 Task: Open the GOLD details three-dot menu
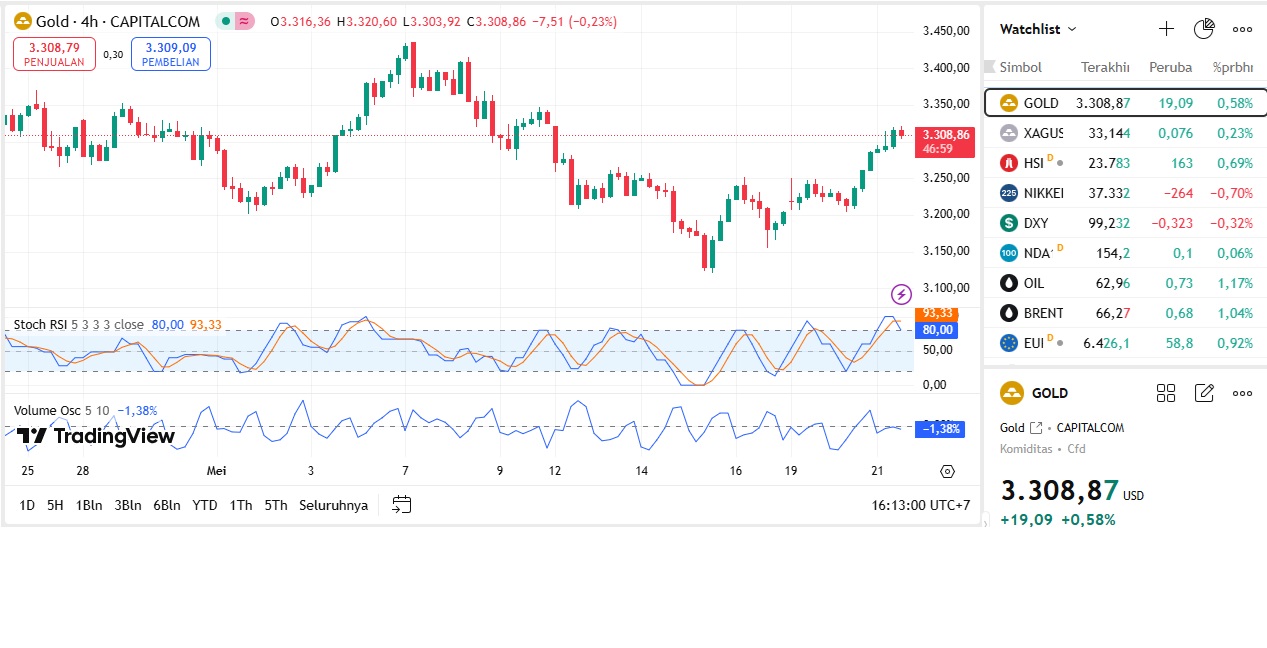[x=1242, y=393]
